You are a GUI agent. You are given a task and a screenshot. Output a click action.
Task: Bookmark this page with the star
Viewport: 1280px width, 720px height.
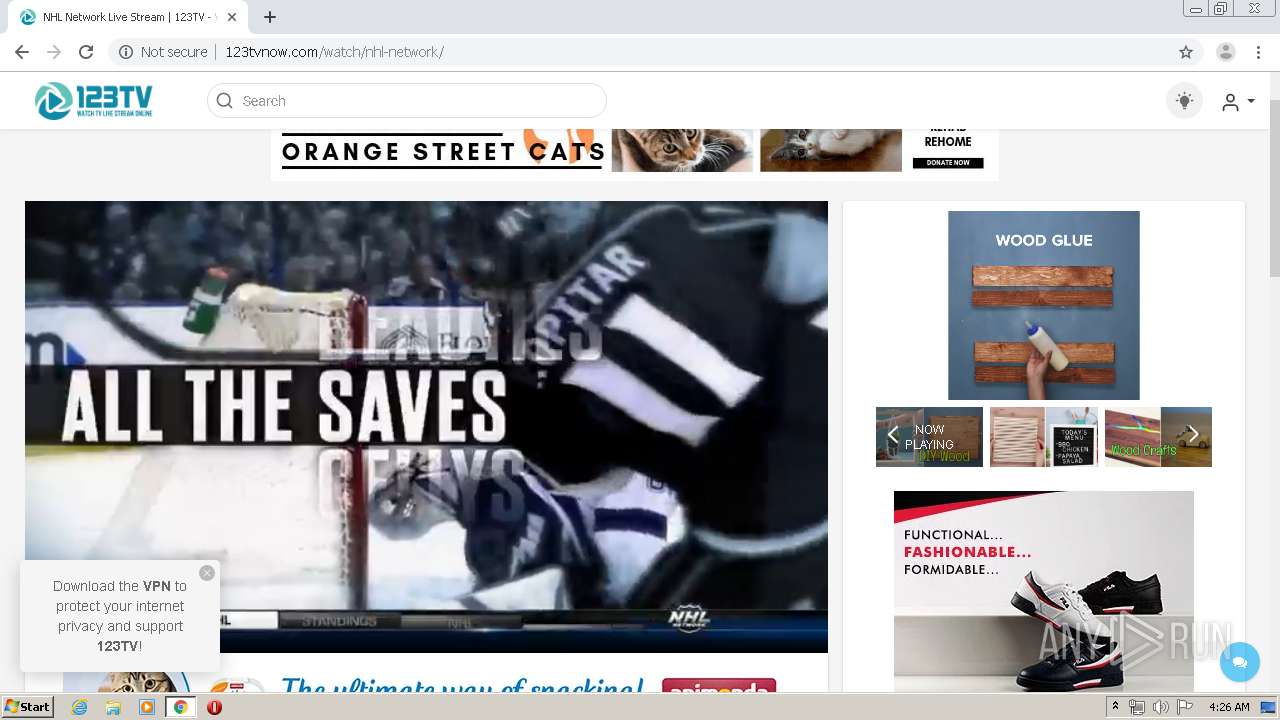coord(1186,52)
